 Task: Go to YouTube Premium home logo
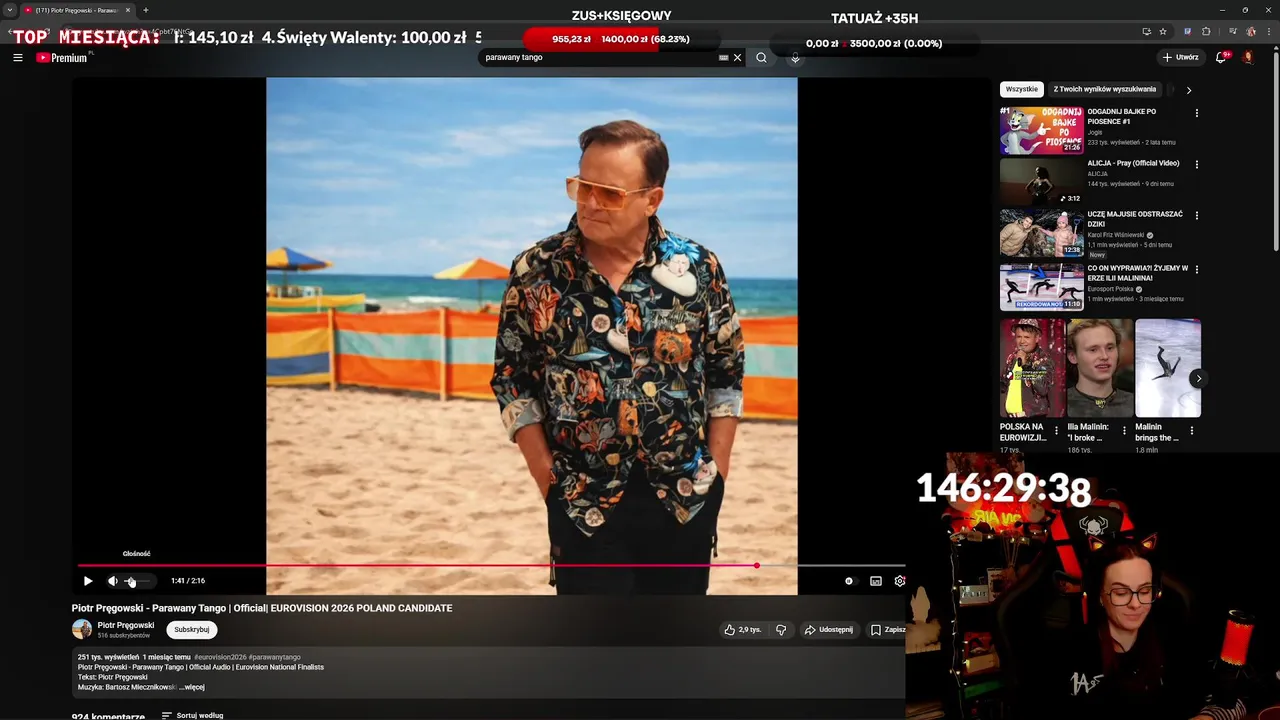pyautogui.click(x=62, y=58)
